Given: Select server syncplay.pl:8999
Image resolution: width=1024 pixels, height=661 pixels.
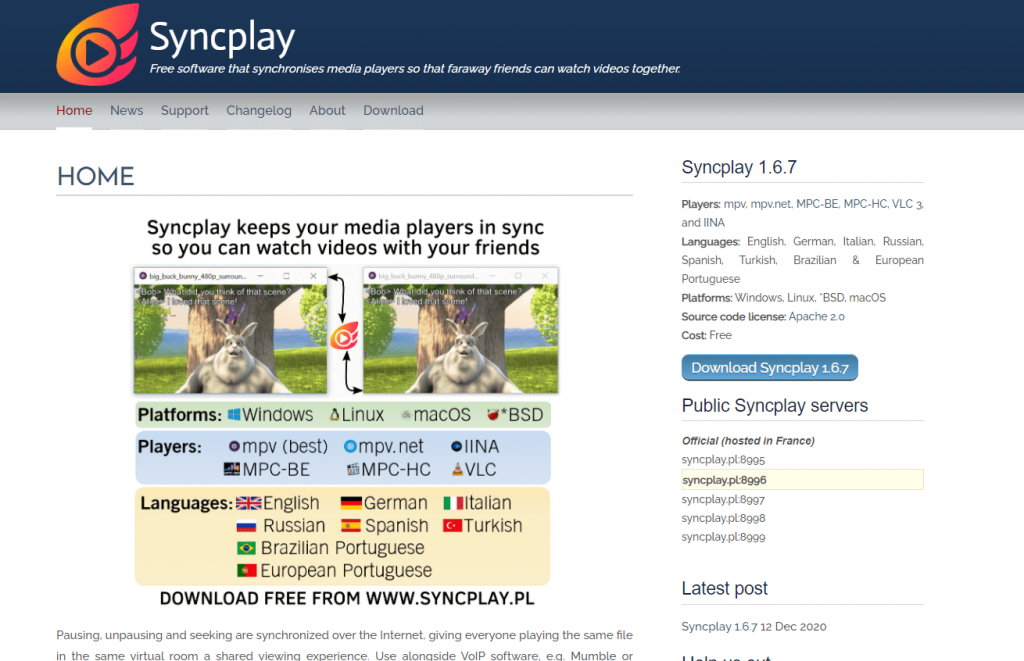Looking at the screenshot, I should coord(723,537).
